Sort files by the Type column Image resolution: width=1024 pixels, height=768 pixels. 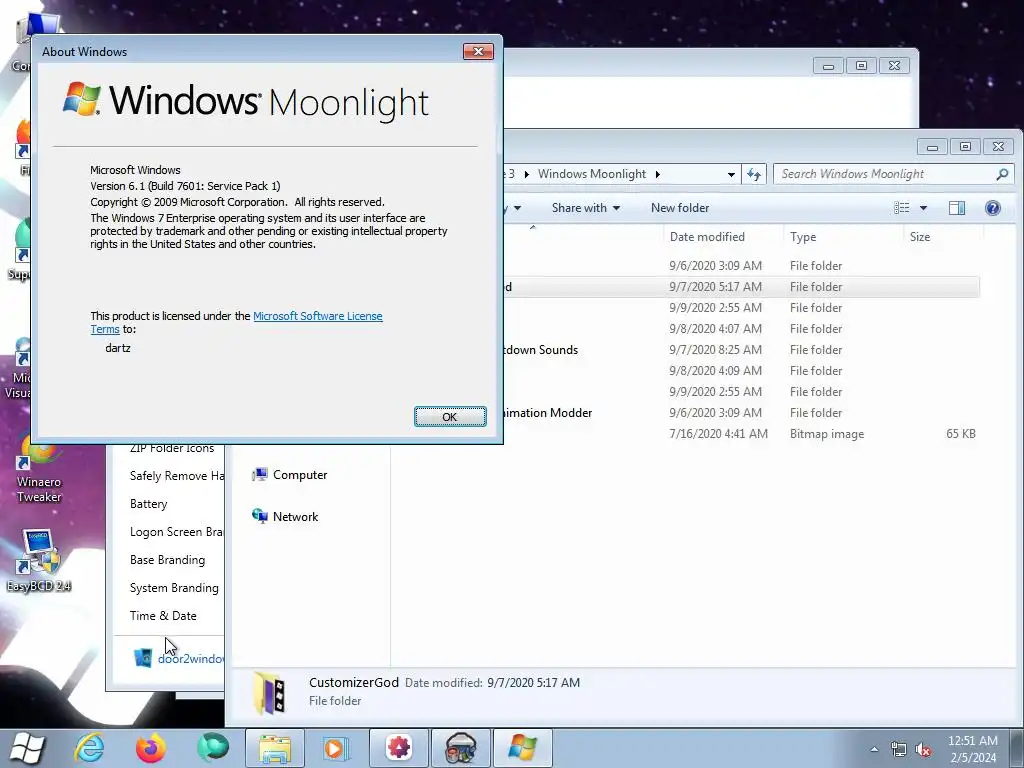pos(843,236)
